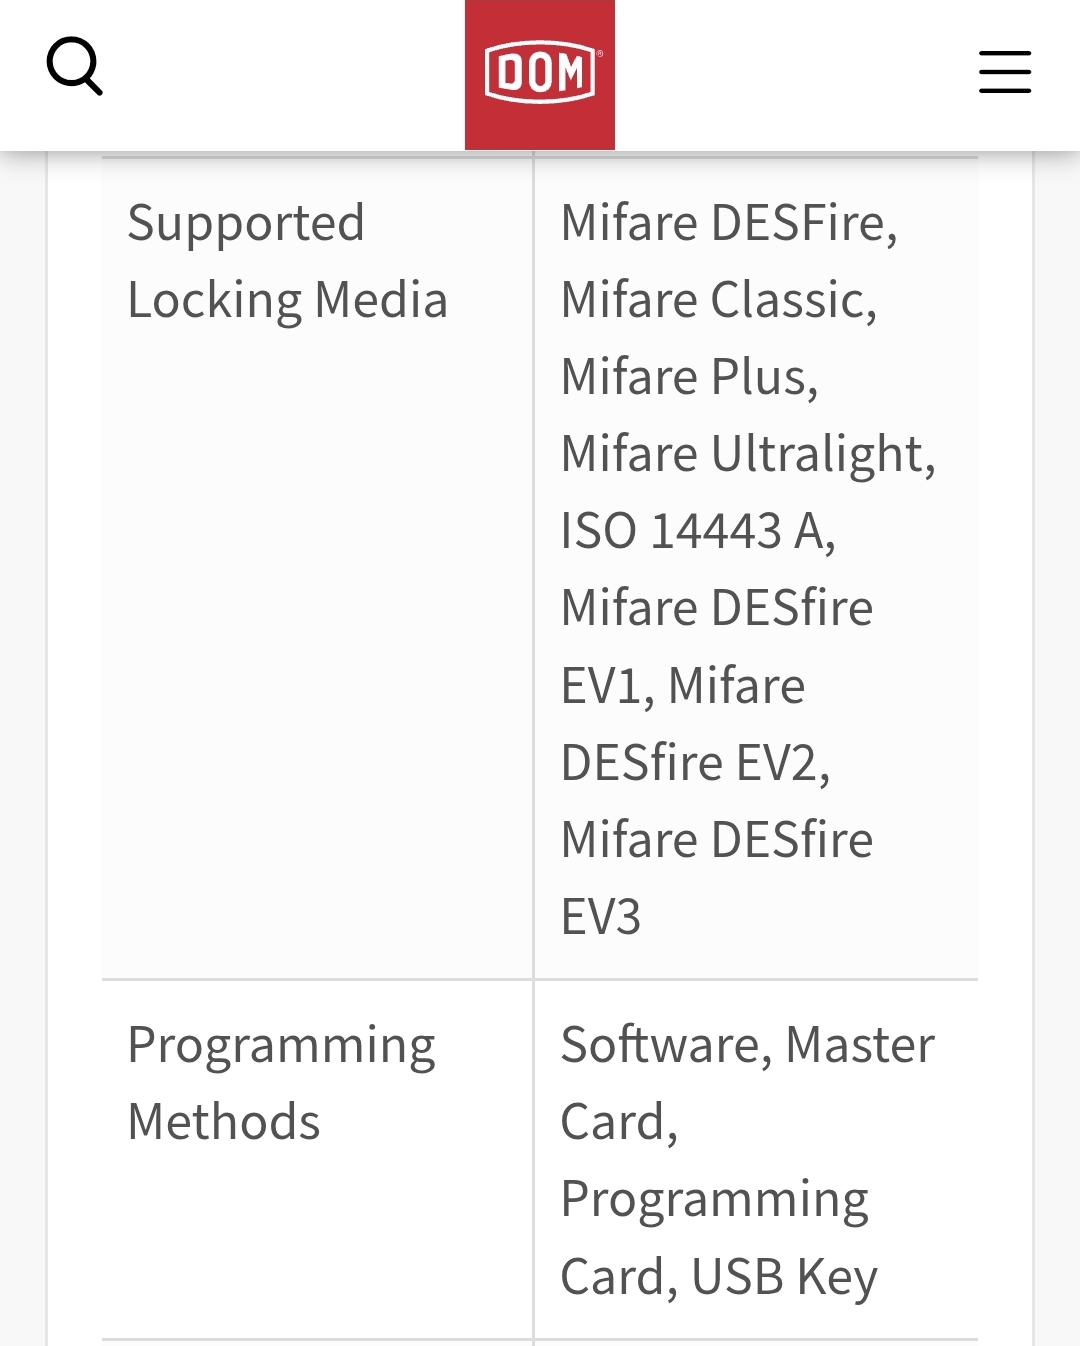Click the EV1, Mifare text line
Image resolution: width=1080 pixels, height=1346 pixels.
click(682, 686)
